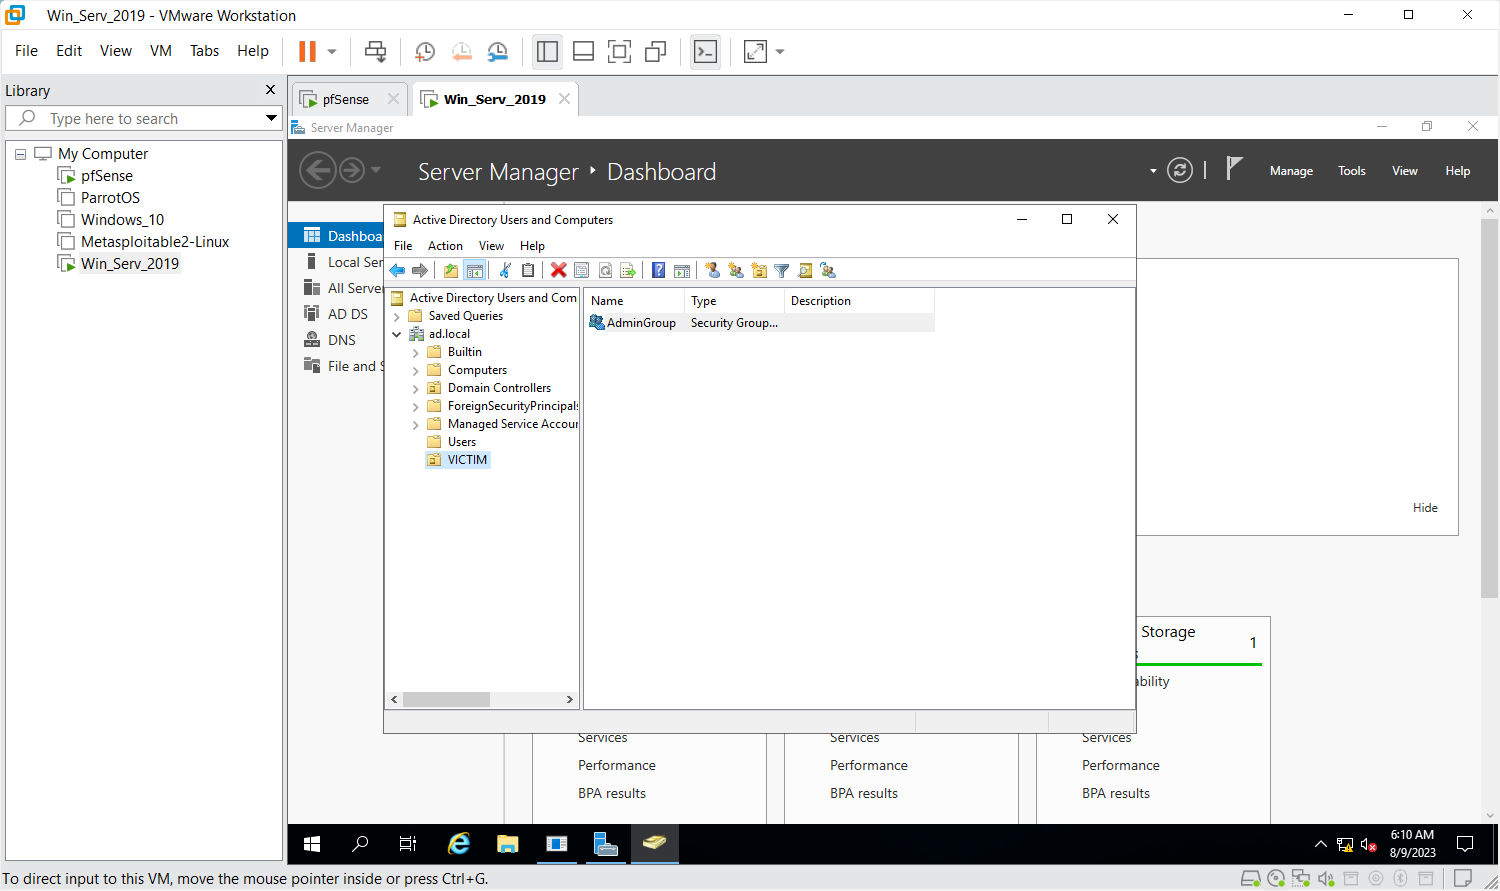
Task: Click the notifications flag in Server Manager
Action: (x=1234, y=169)
